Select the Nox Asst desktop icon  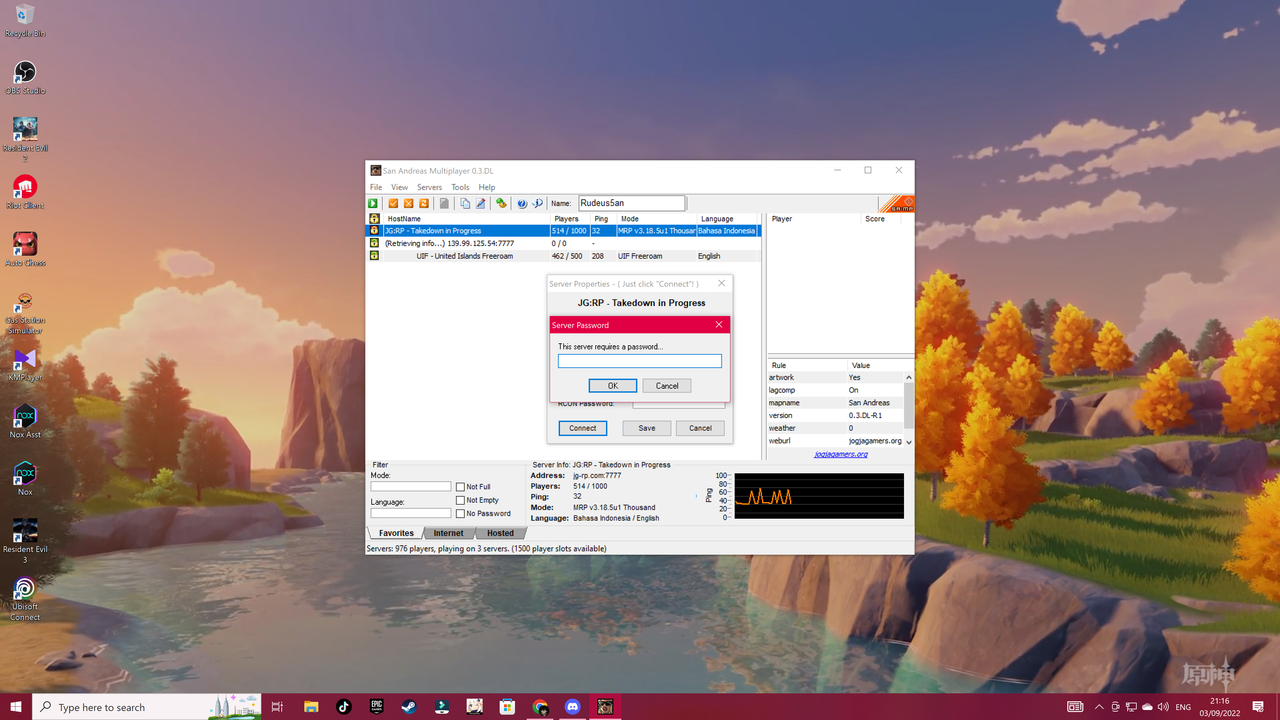point(25,421)
